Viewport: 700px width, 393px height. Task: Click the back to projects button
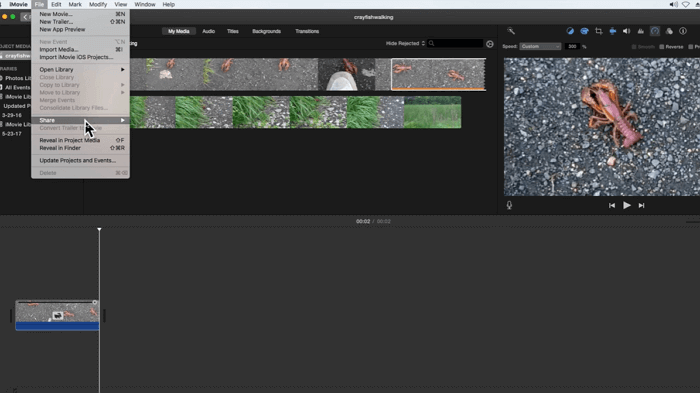pos(25,17)
